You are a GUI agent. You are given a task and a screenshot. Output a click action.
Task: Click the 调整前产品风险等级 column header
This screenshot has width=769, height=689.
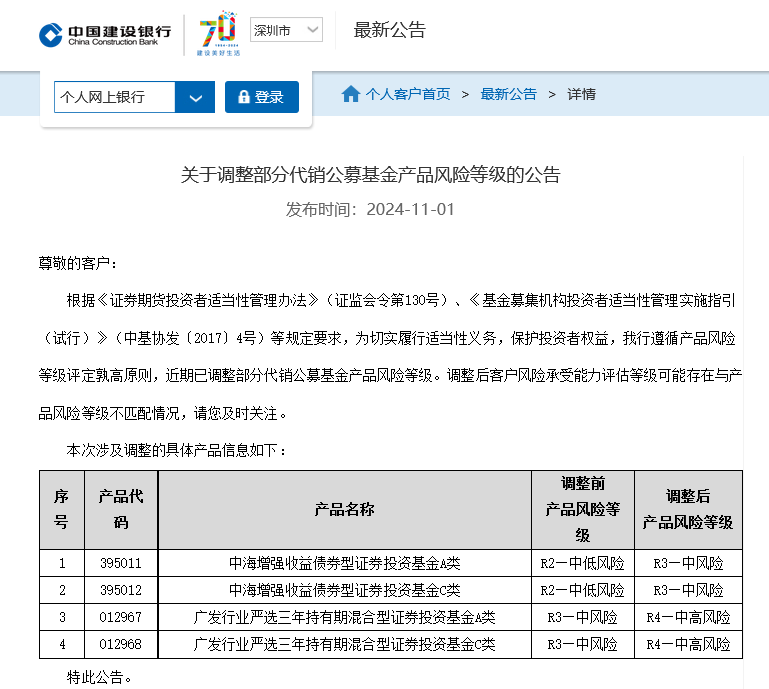tap(583, 510)
